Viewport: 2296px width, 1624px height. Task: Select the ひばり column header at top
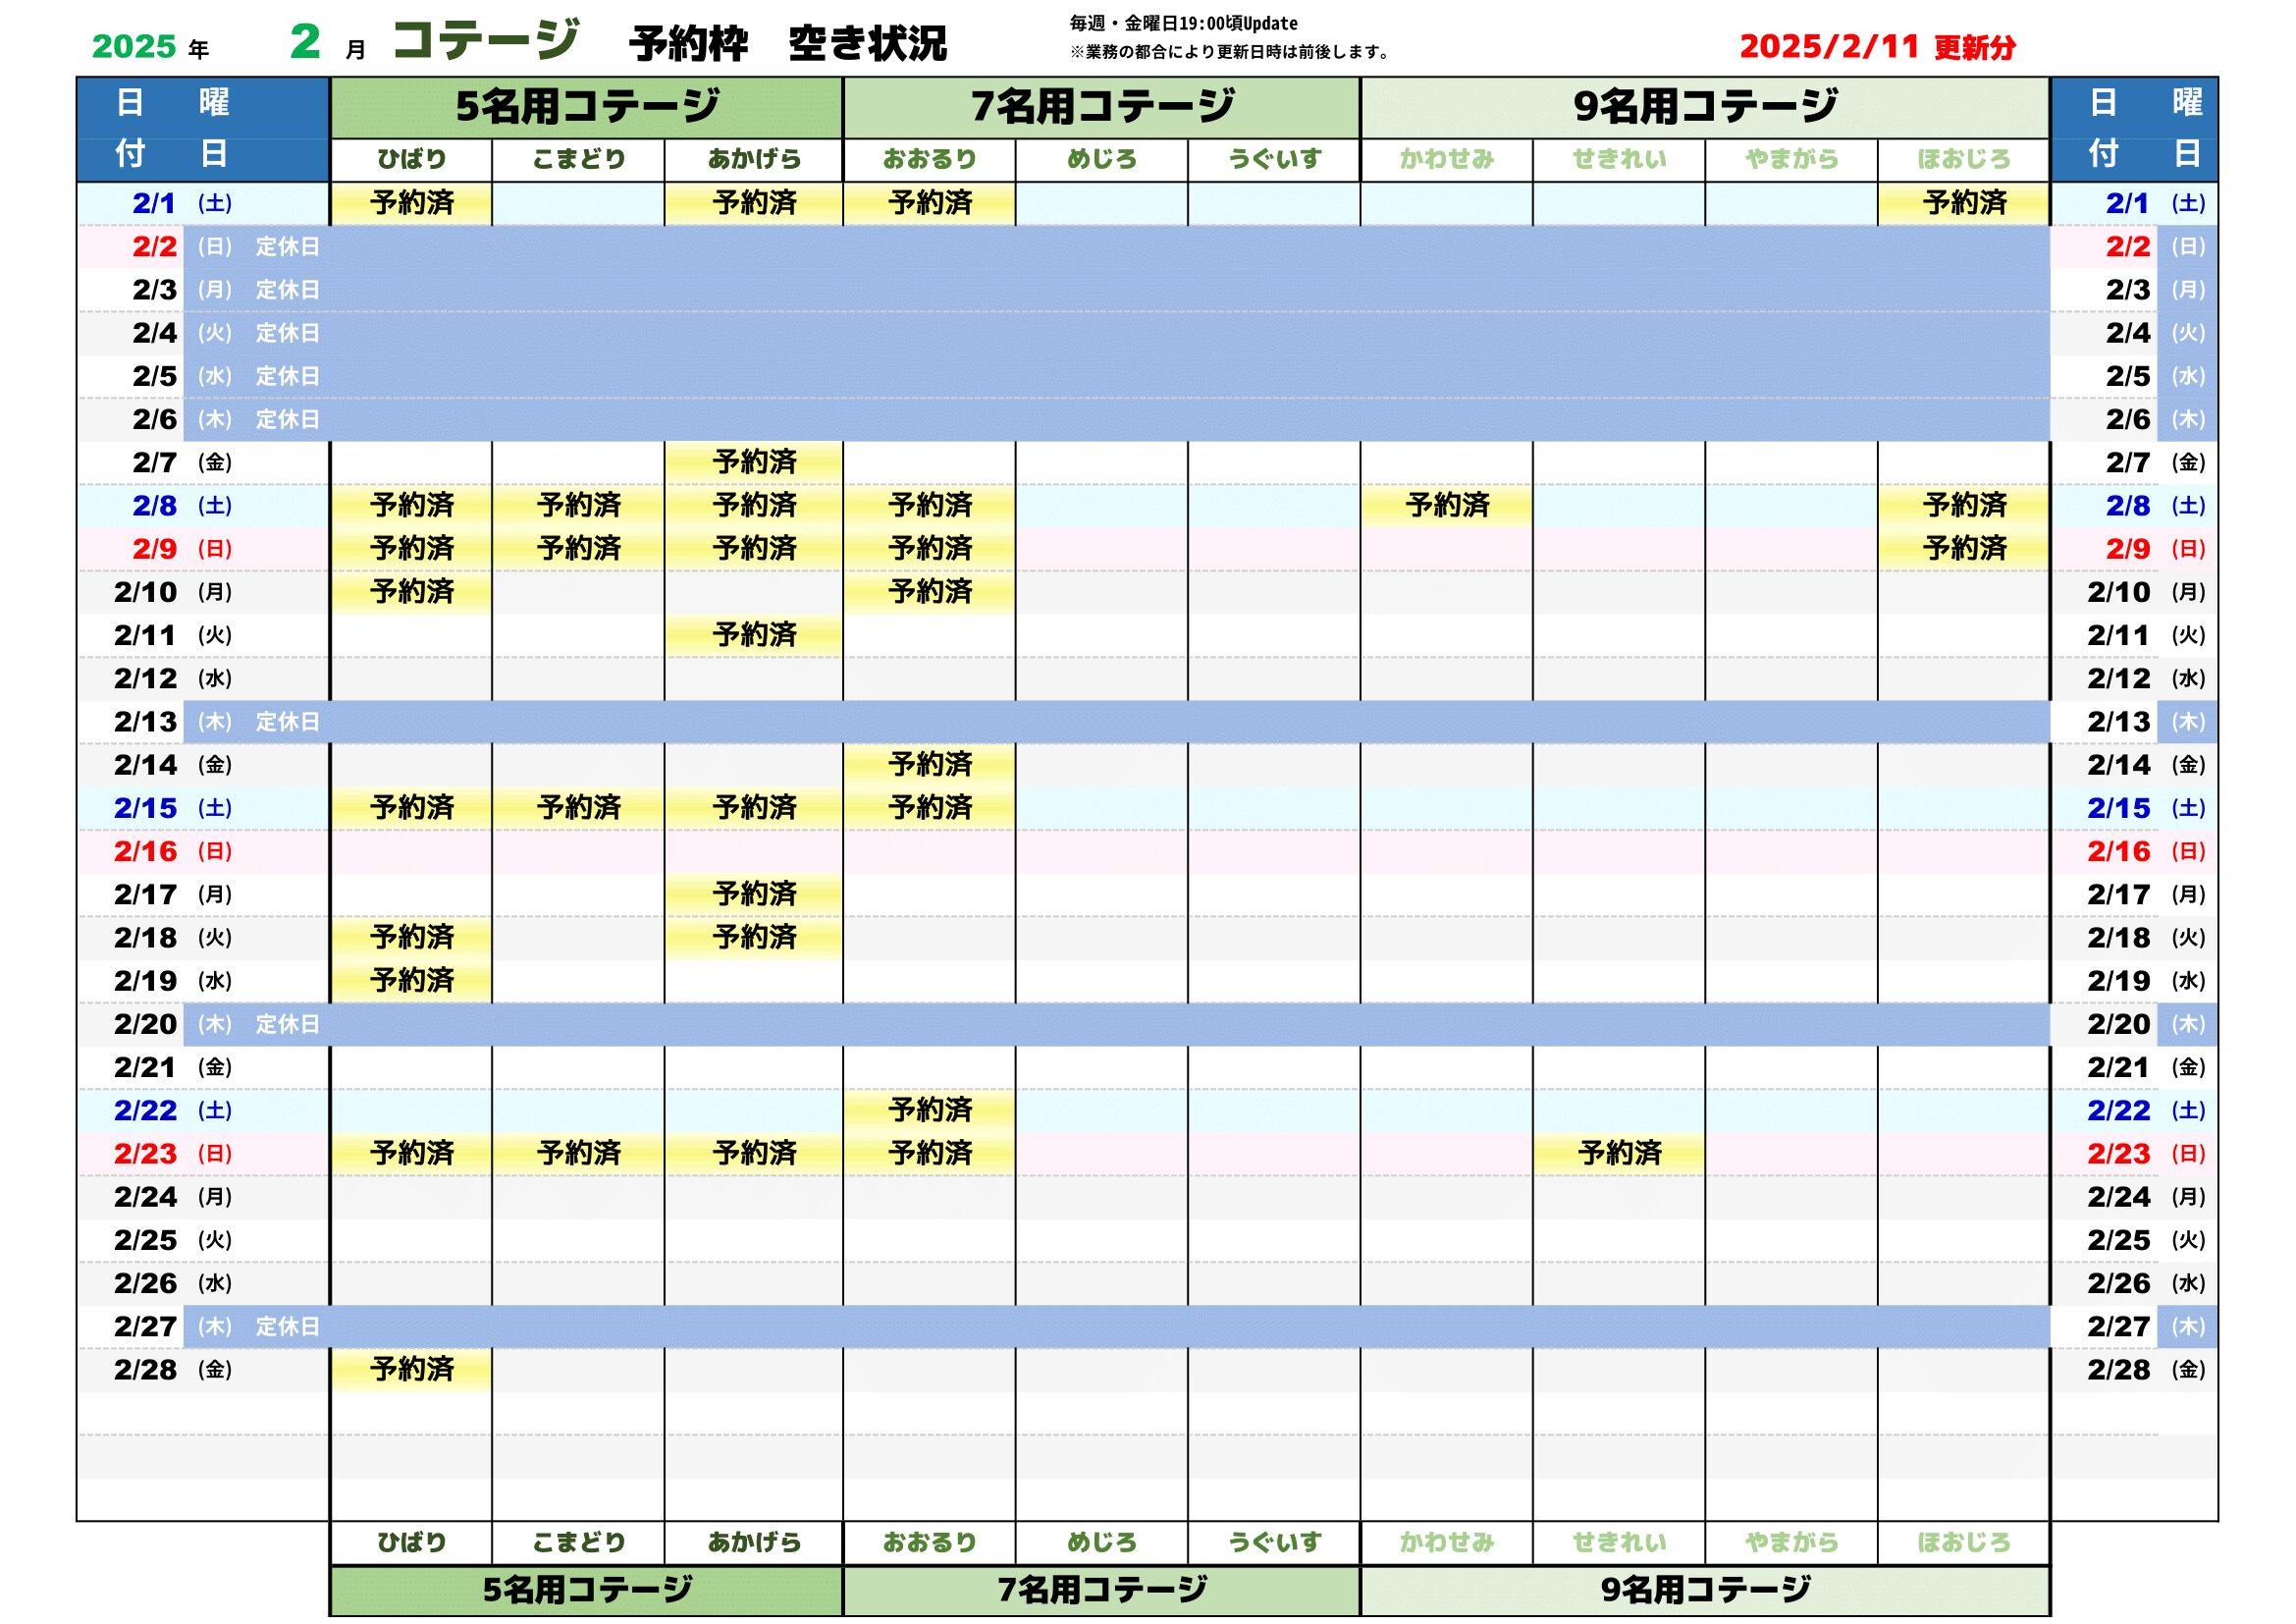[411, 160]
